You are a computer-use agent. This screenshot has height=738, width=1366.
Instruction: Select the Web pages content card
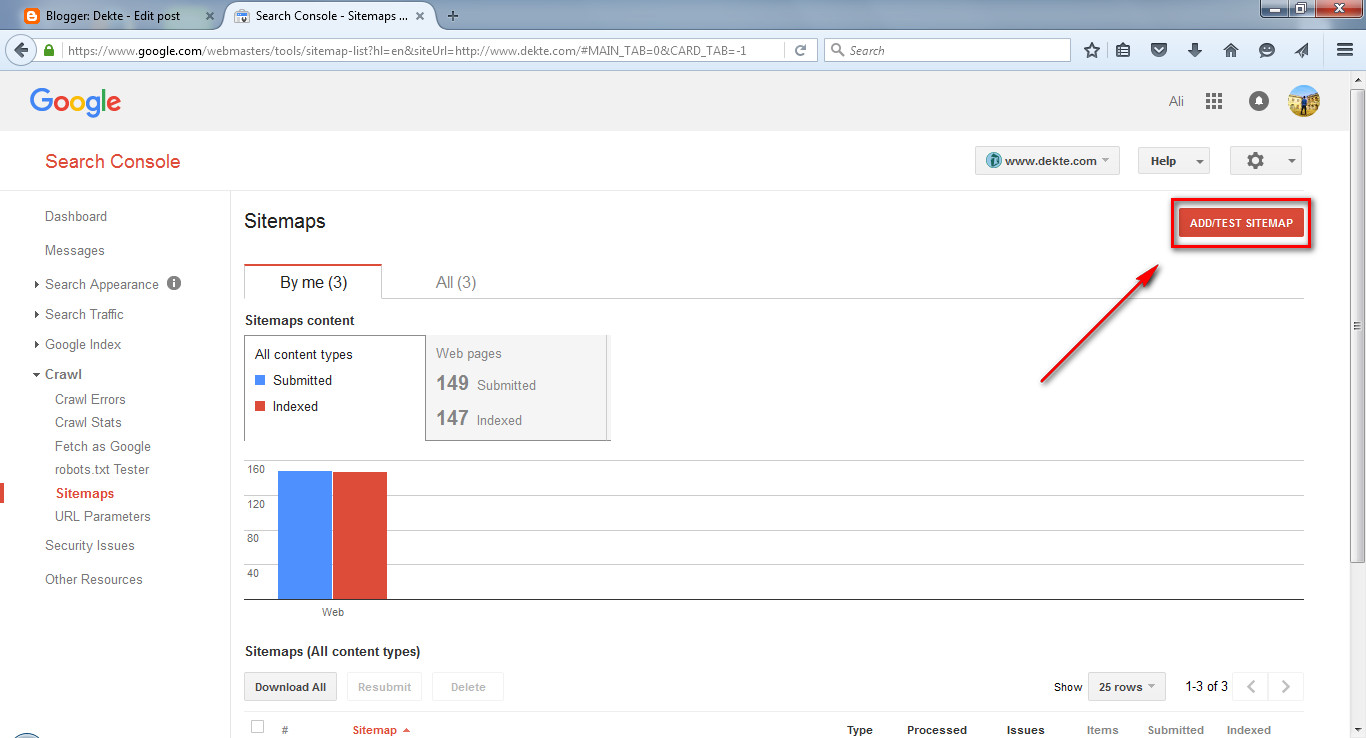click(x=516, y=388)
